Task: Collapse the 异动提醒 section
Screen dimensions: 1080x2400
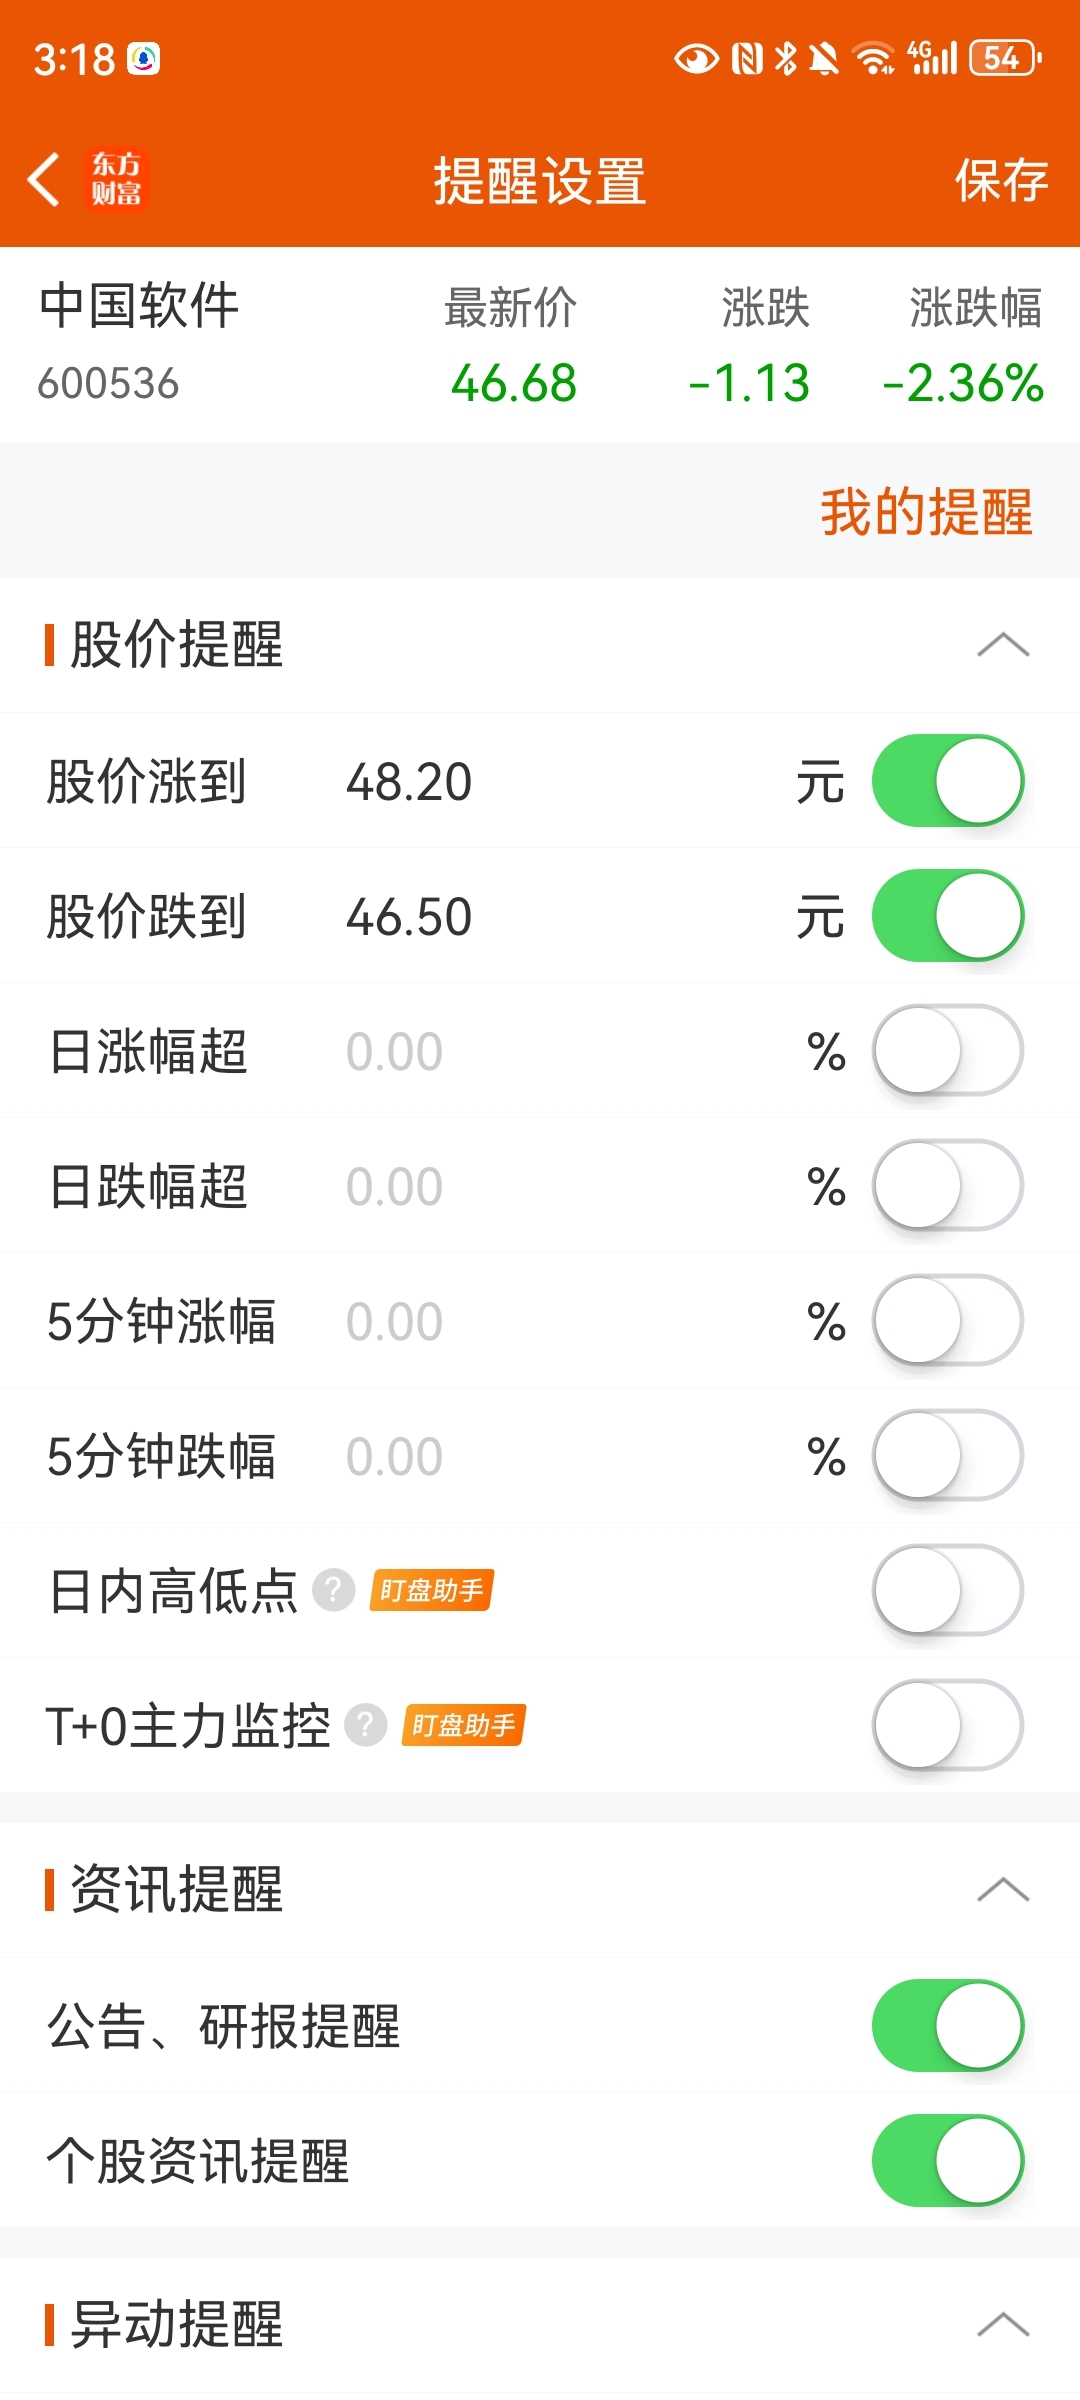Action: coord(1003,2325)
